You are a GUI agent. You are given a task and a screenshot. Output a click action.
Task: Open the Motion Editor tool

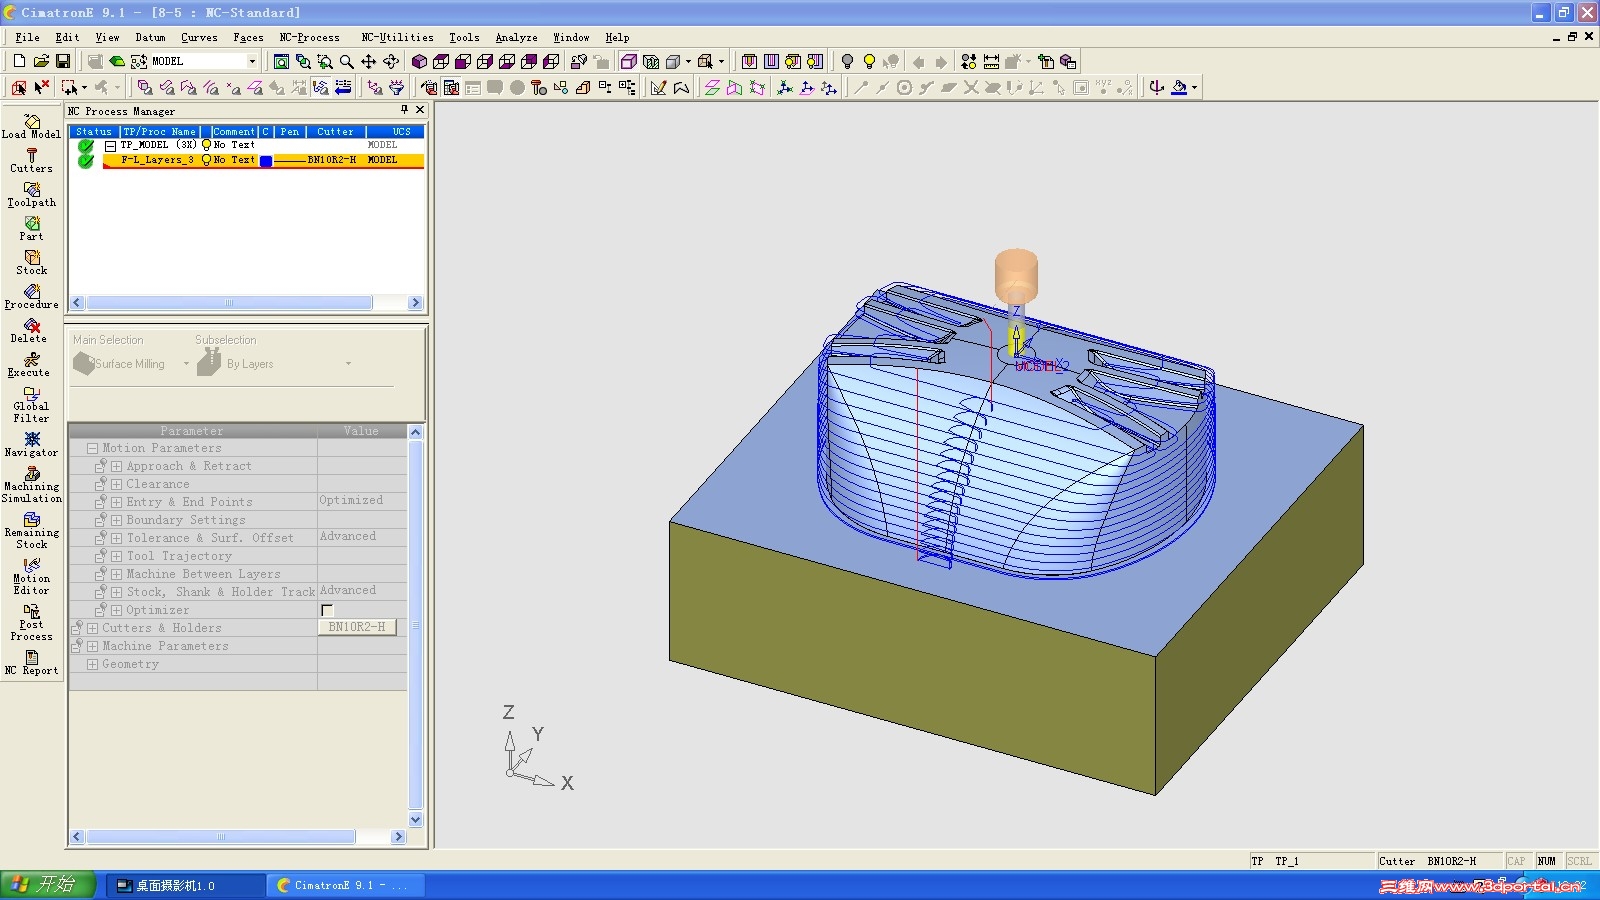pyautogui.click(x=31, y=576)
